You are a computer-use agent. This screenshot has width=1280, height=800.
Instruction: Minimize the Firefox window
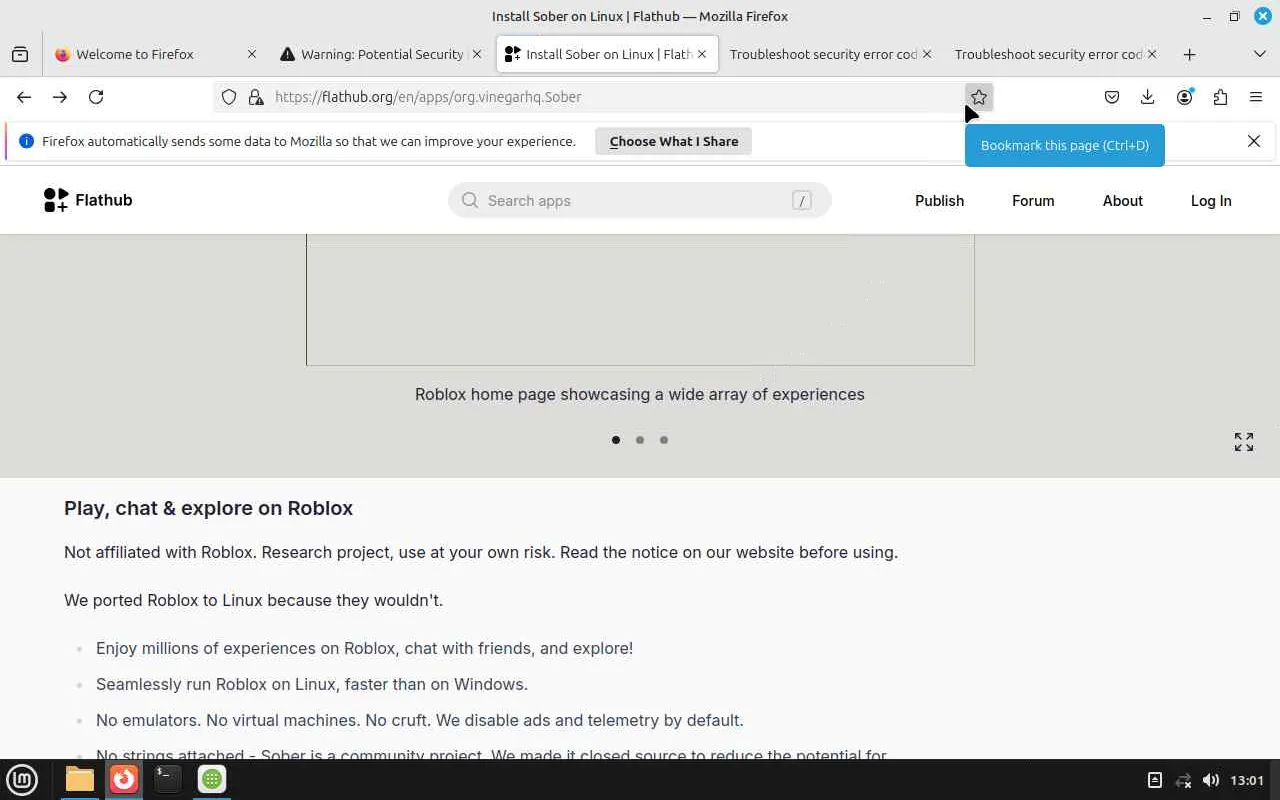[x=1208, y=16]
